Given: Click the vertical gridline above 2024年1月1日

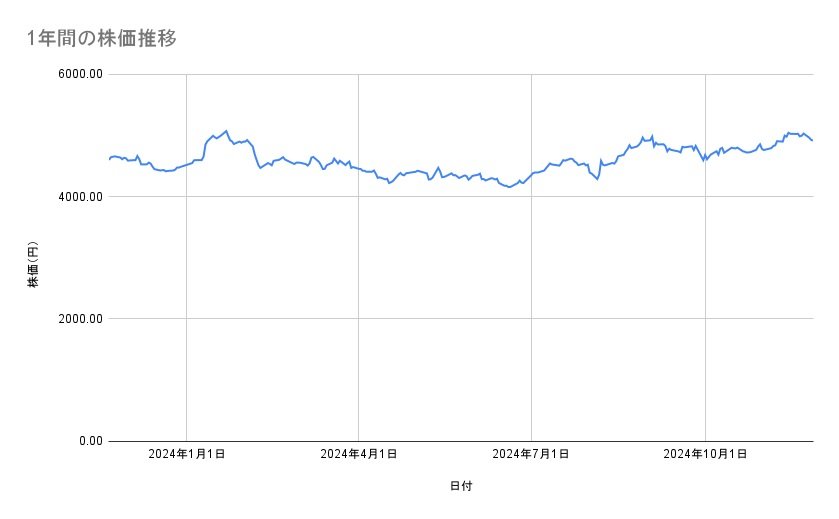Looking at the screenshot, I should point(187,300).
